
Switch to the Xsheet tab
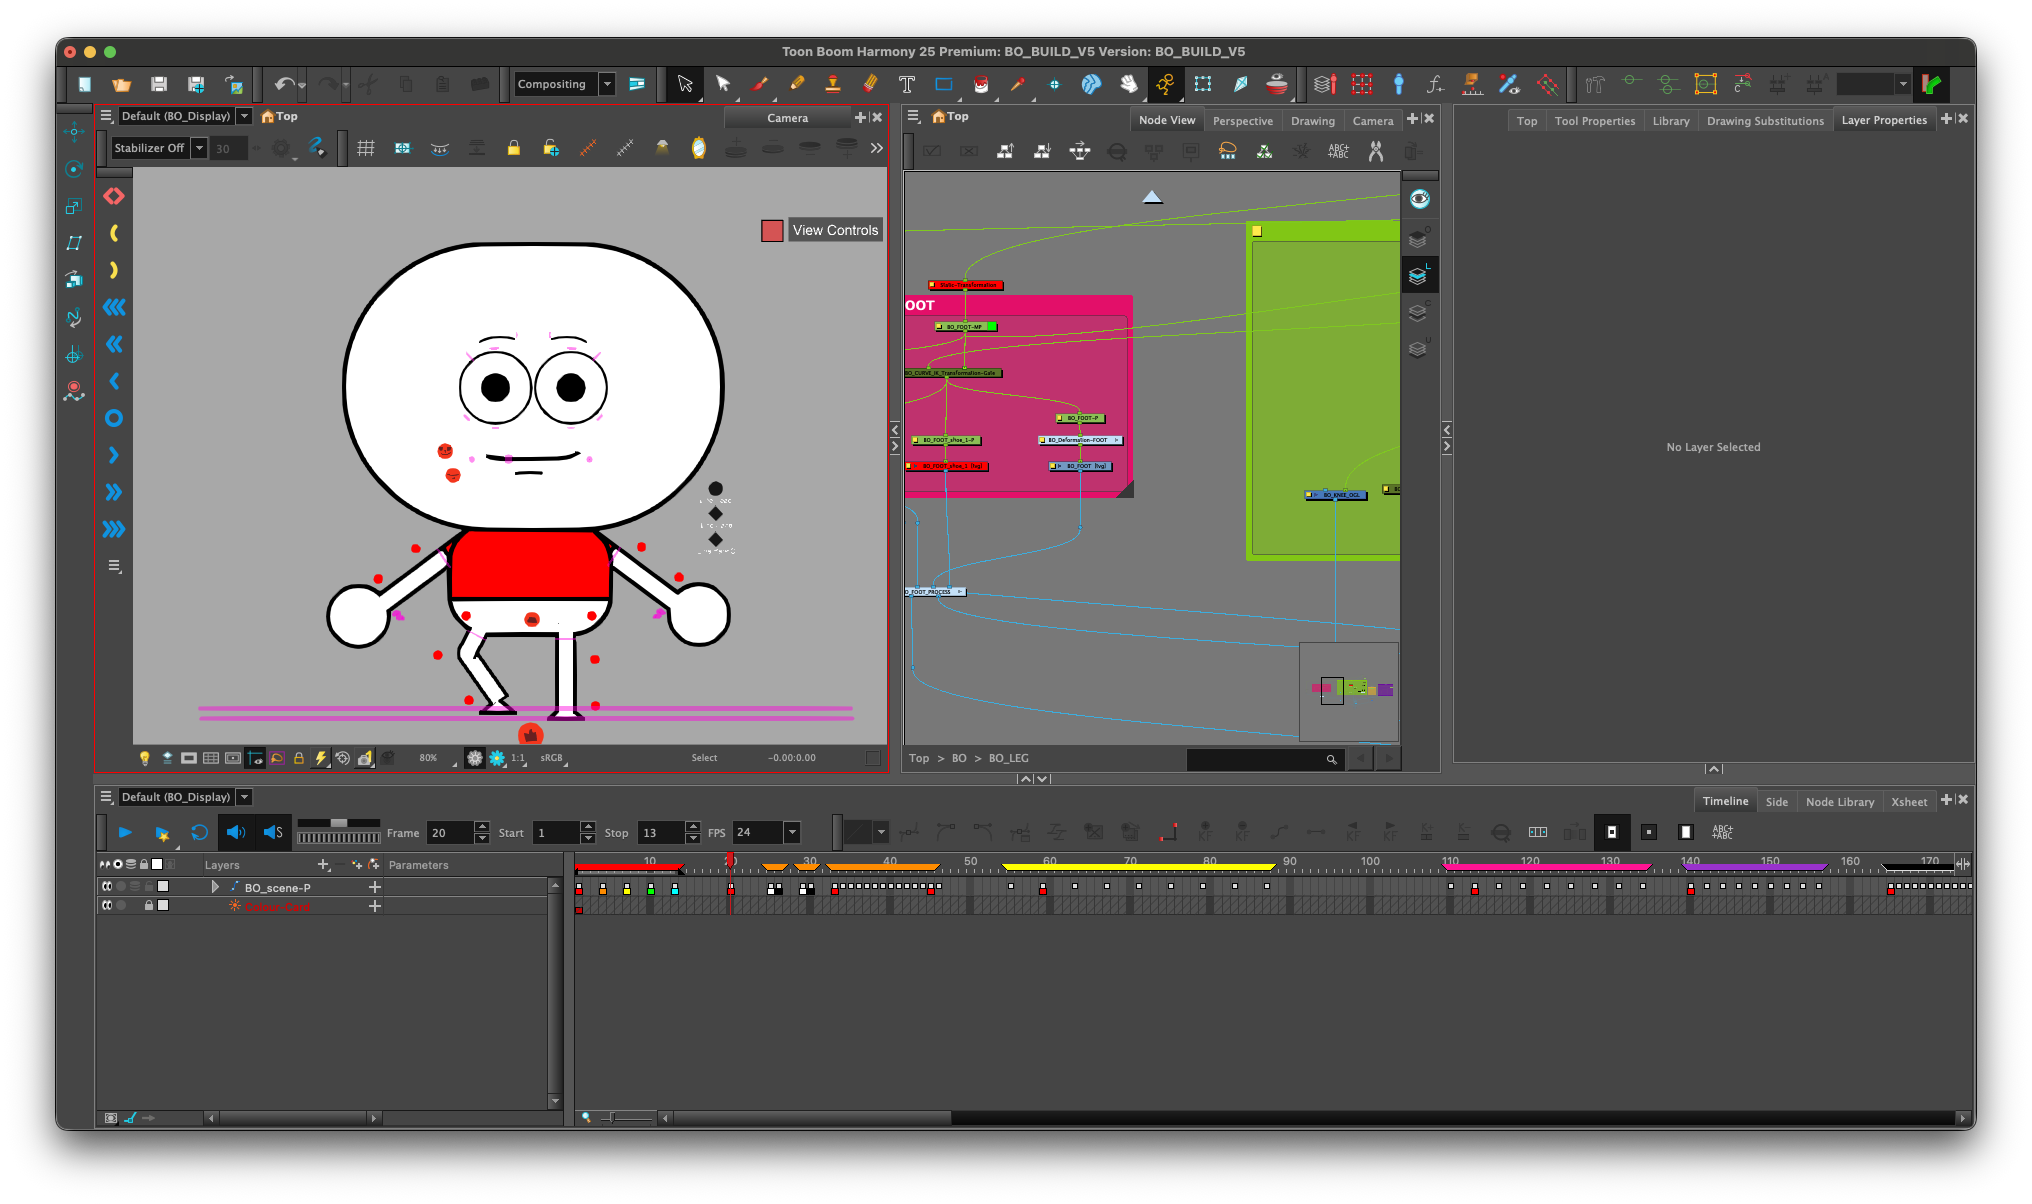pos(1908,802)
